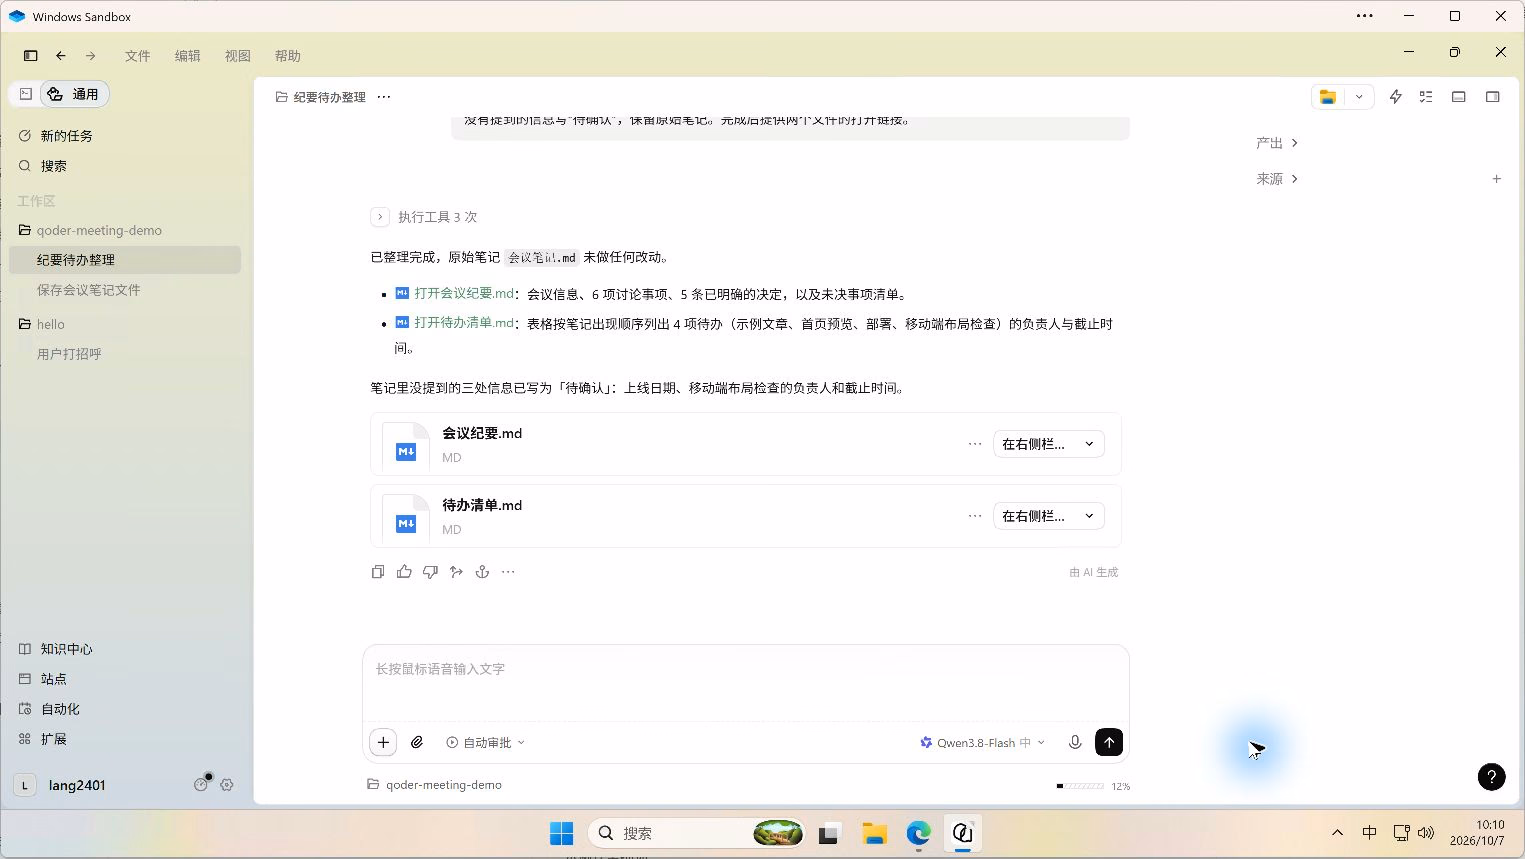Go back with the left arrow
1525x859 pixels.
pyautogui.click(x=61, y=56)
